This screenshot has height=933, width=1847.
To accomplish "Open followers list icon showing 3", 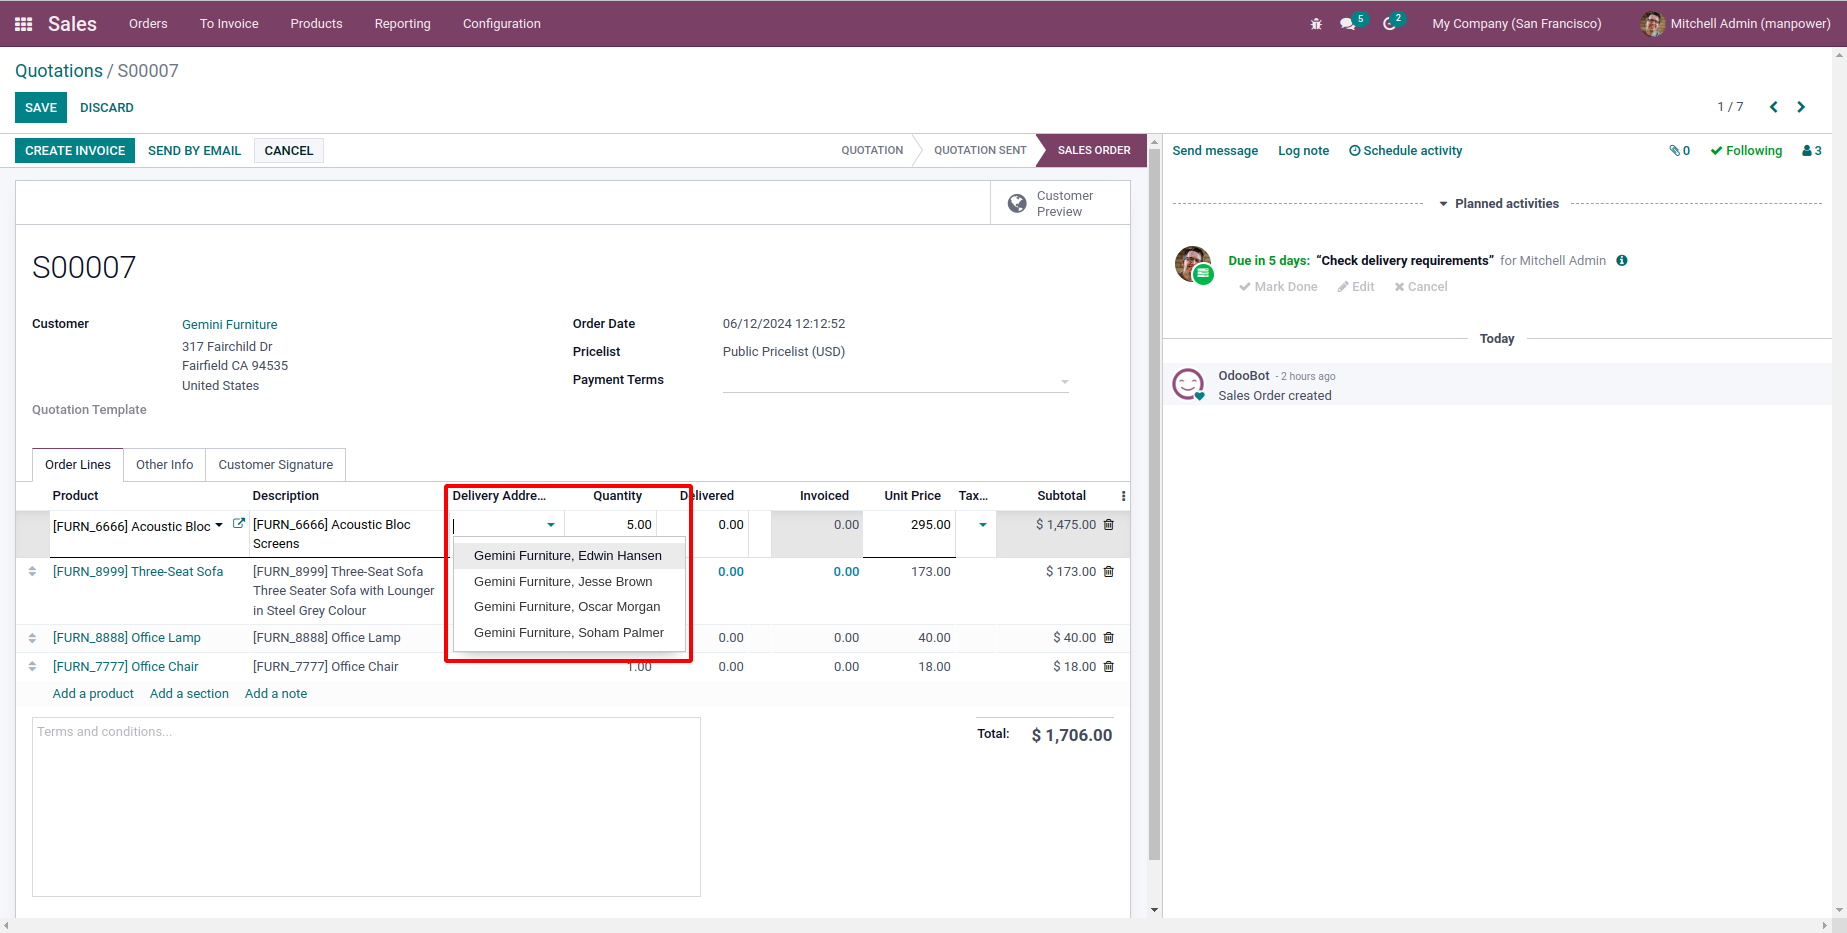I will (1812, 151).
